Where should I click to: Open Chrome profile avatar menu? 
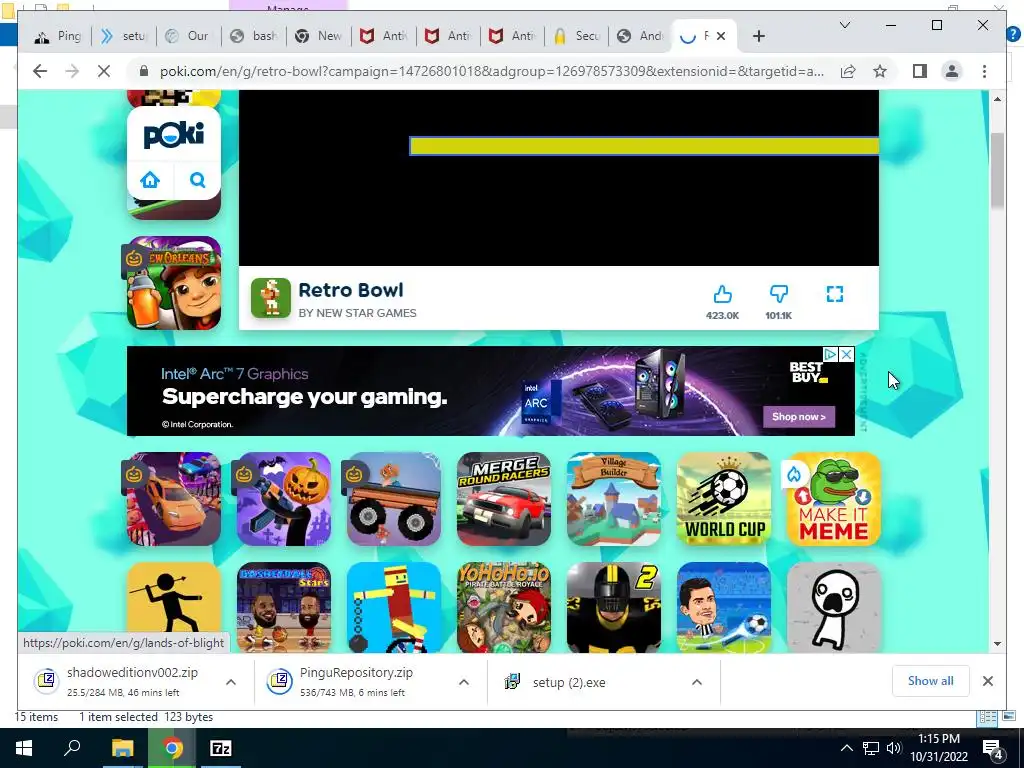point(952,71)
